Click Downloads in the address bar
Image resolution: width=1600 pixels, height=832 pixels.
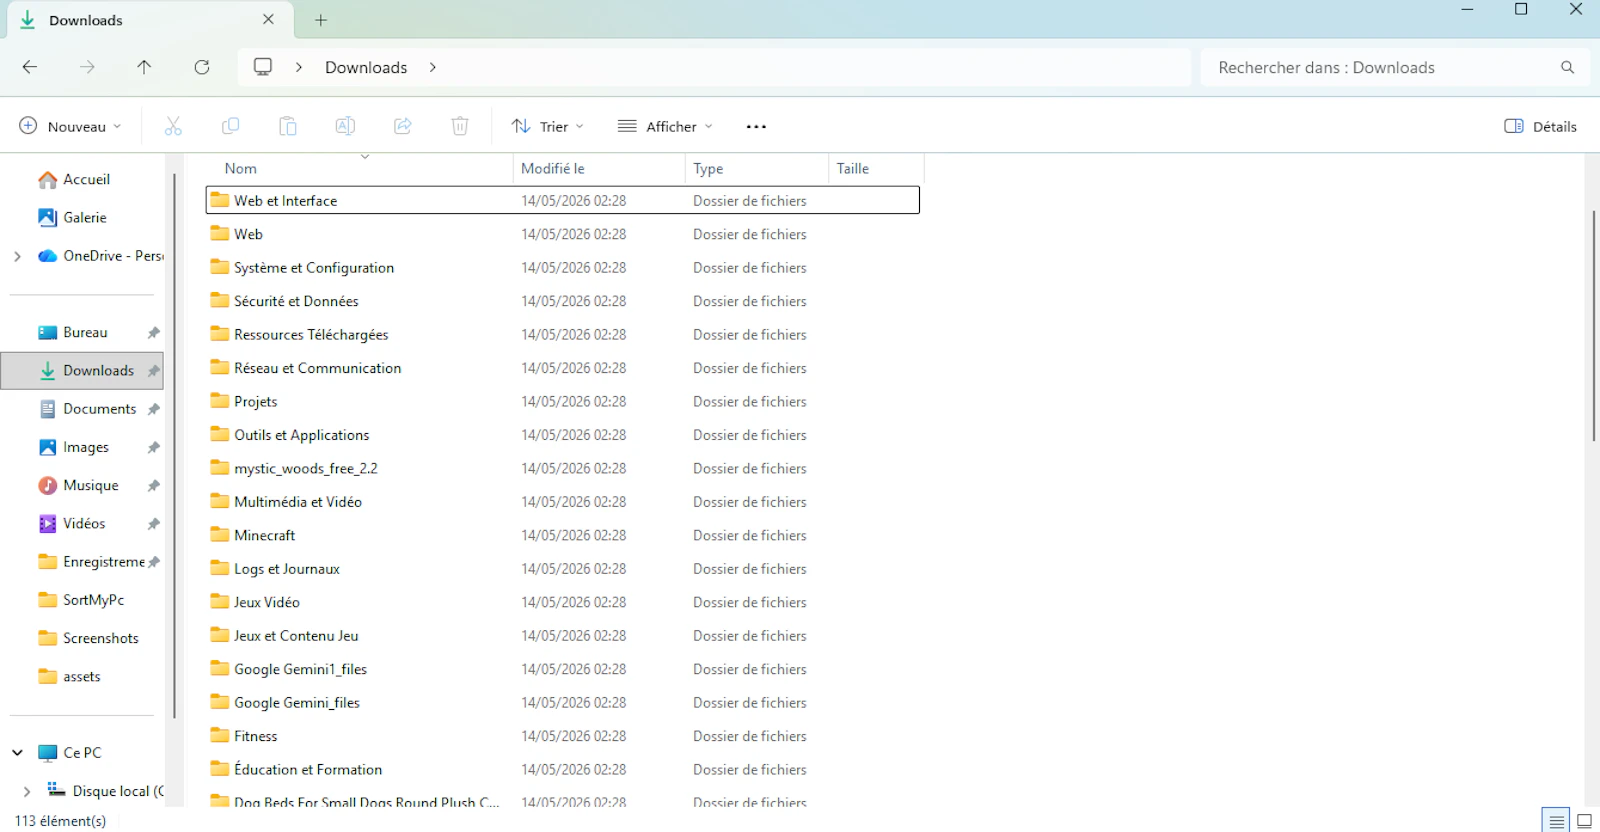(366, 67)
